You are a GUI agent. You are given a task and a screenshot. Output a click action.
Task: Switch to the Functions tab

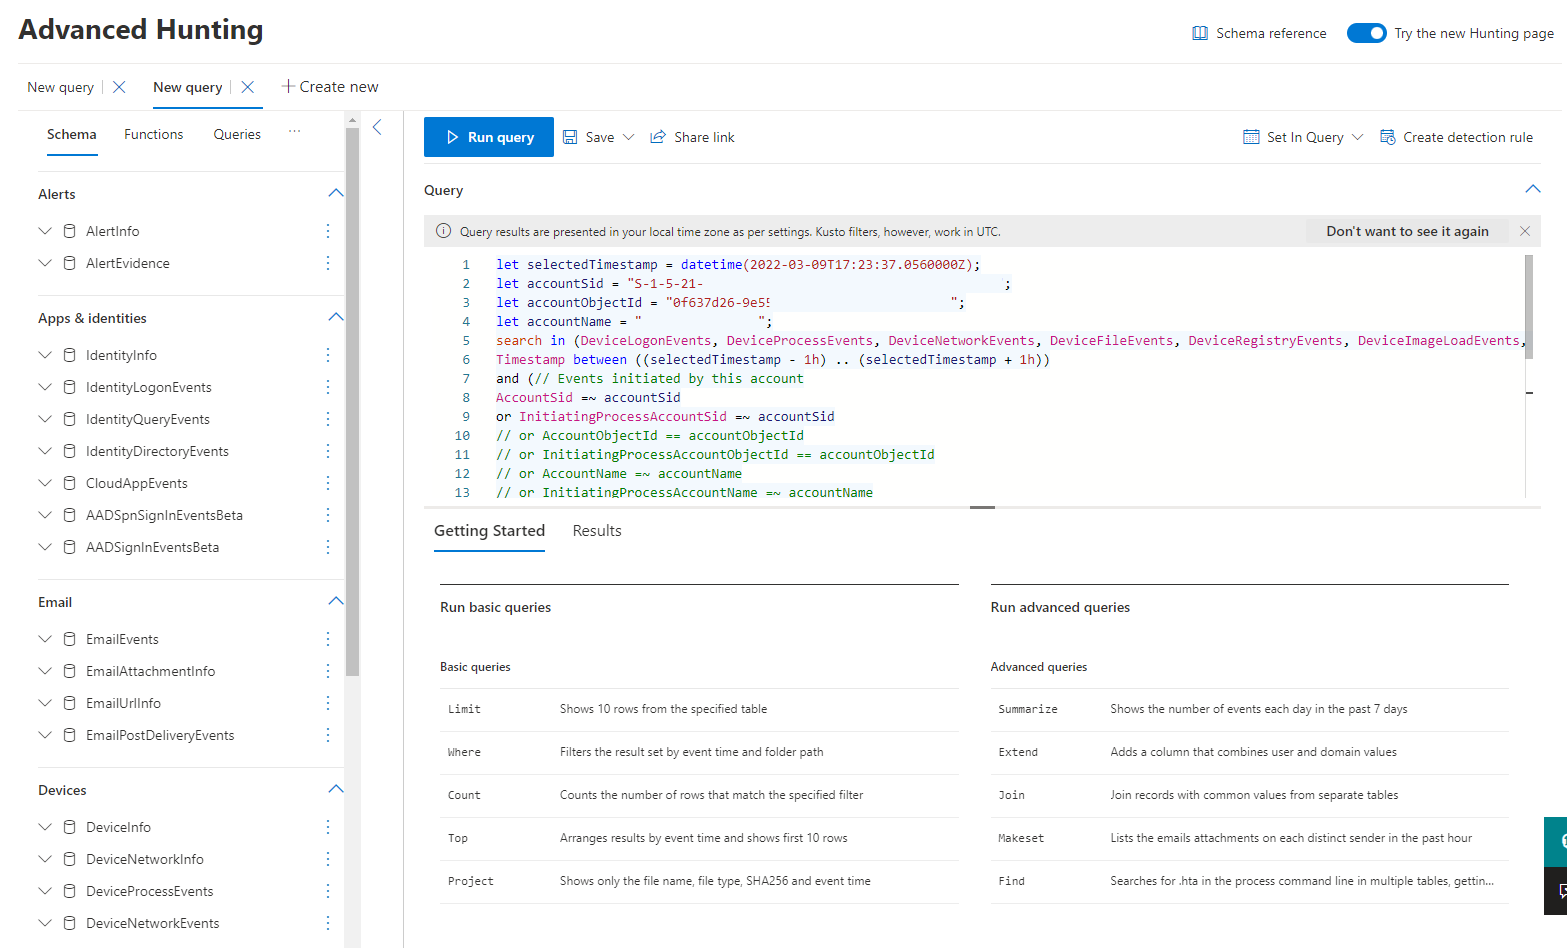click(154, 134)
